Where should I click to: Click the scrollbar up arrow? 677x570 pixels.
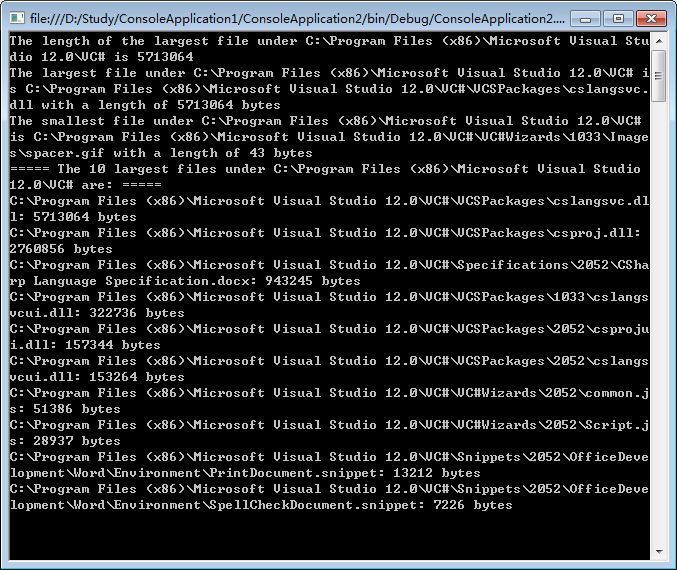coord(659,41)
